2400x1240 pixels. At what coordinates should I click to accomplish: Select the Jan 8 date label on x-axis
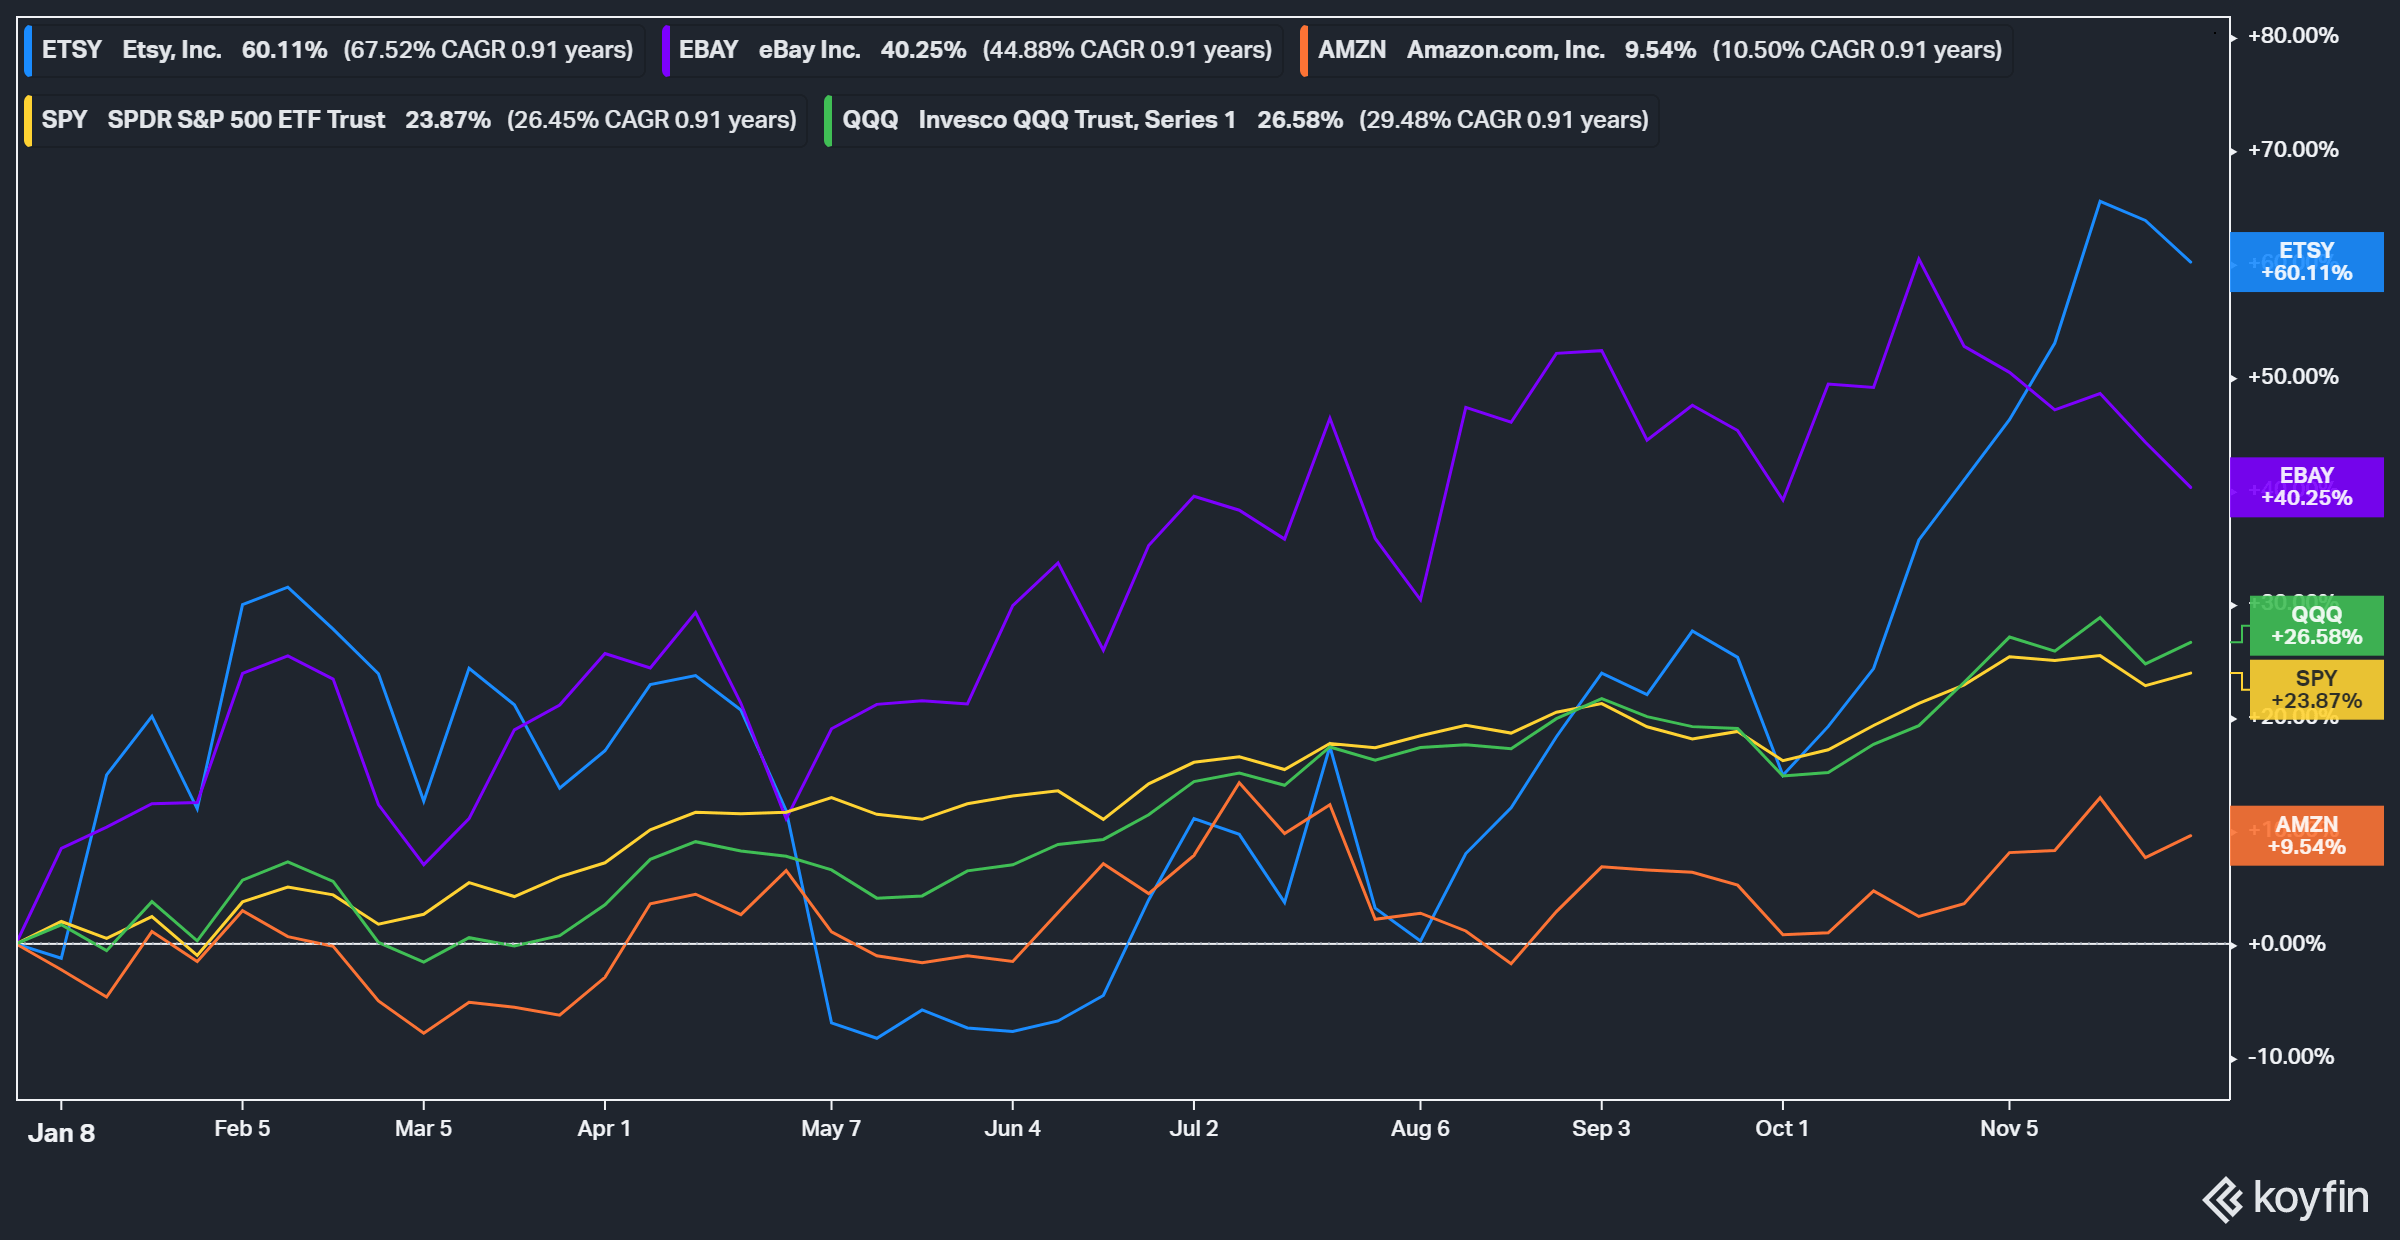pyautogui.click(x=62, y=1131)
